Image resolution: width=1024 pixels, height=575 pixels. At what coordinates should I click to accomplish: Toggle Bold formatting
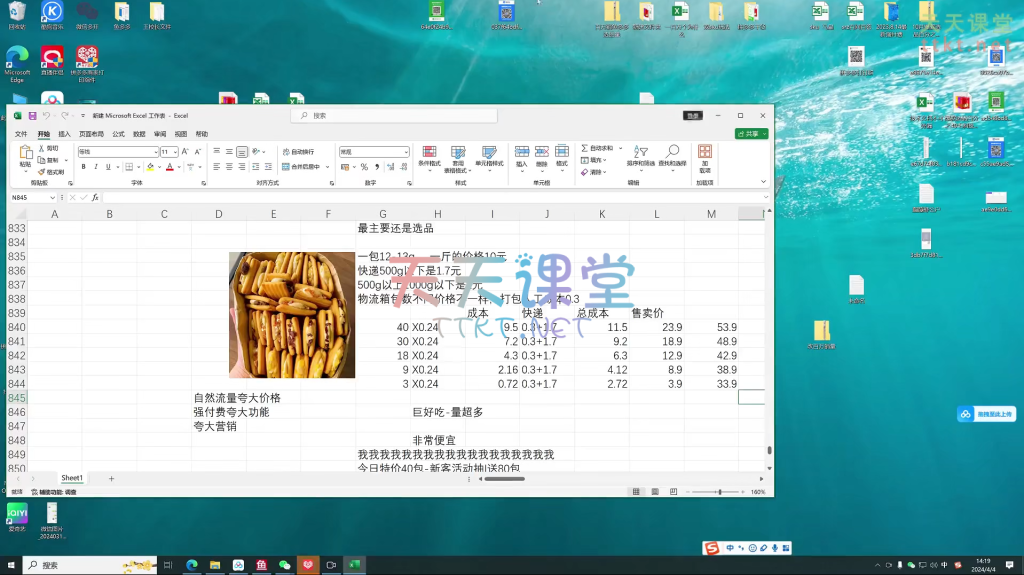coord(83,167)
